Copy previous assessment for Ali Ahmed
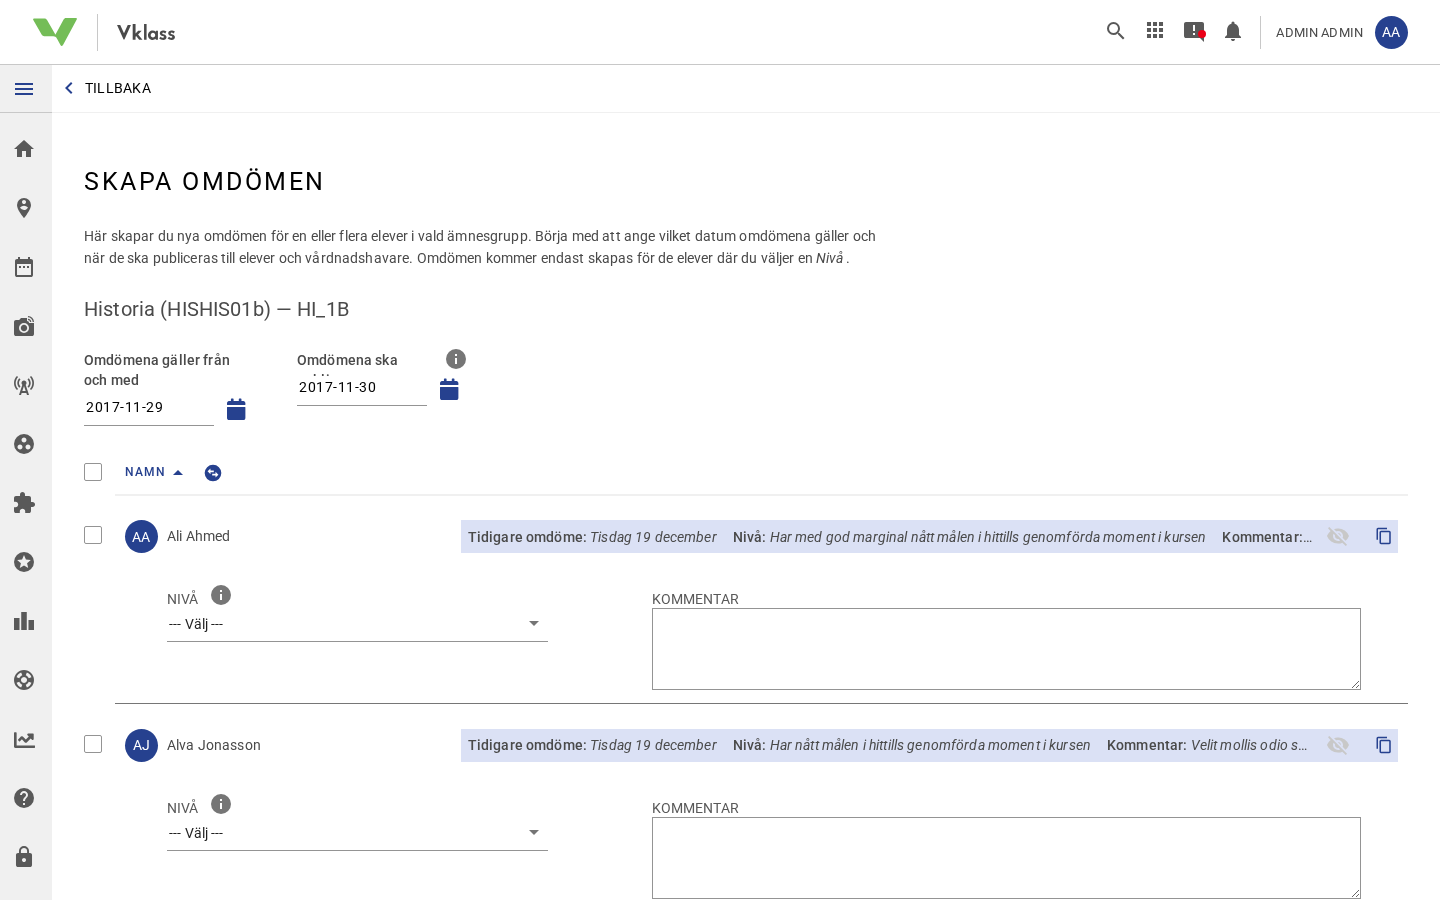The width and height of the screenshot is (1440, 900). 1384,536
